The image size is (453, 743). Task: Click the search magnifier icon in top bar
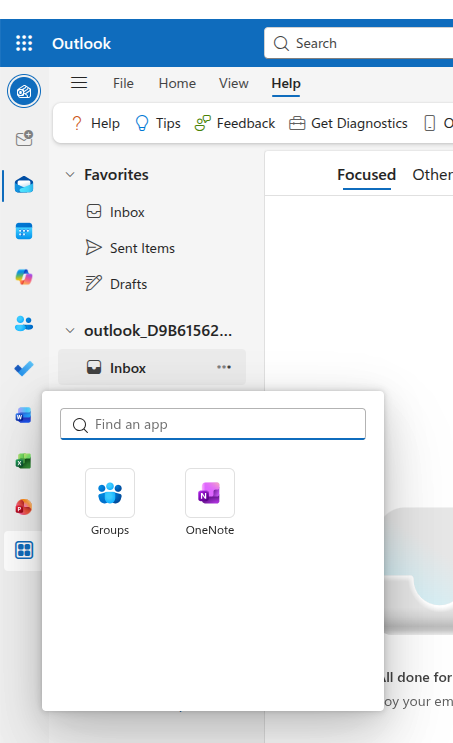[x=281, y=43]
